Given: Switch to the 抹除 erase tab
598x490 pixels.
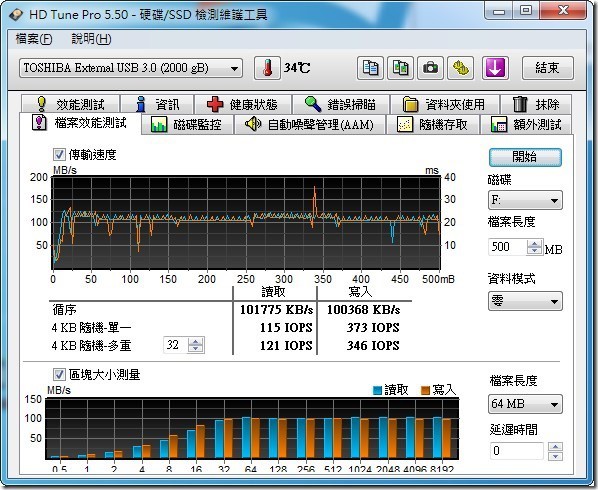Looking at the screenshot, I should (536, 104).
